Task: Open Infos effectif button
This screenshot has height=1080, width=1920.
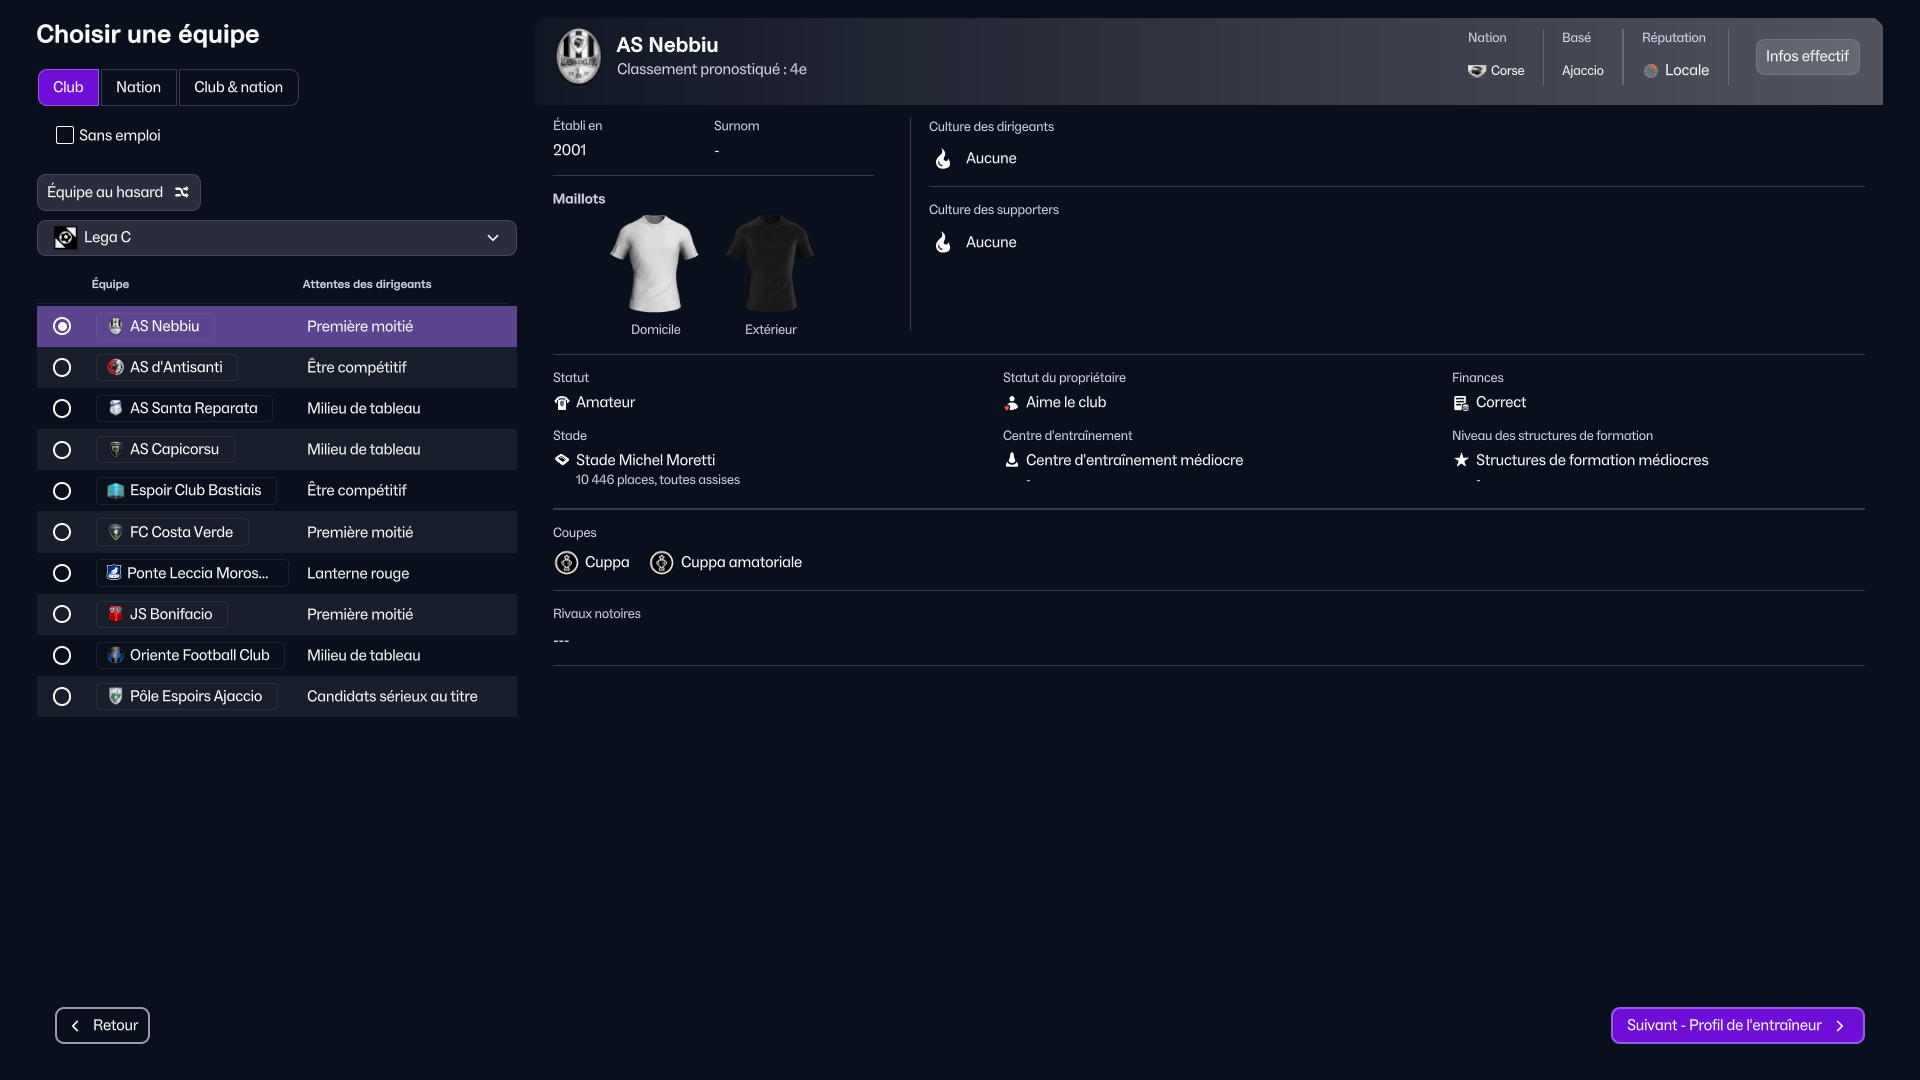Action: click(1807, 57)
